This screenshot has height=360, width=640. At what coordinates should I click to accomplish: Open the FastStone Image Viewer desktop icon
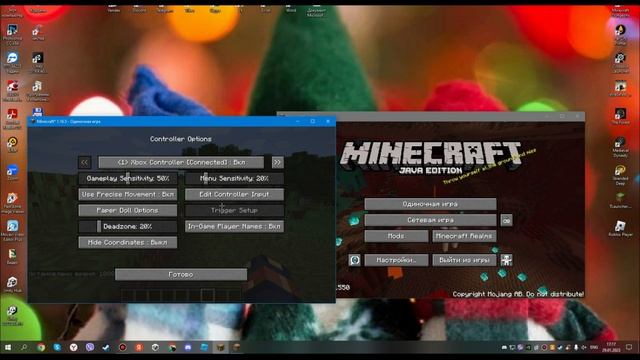point(12,203)
